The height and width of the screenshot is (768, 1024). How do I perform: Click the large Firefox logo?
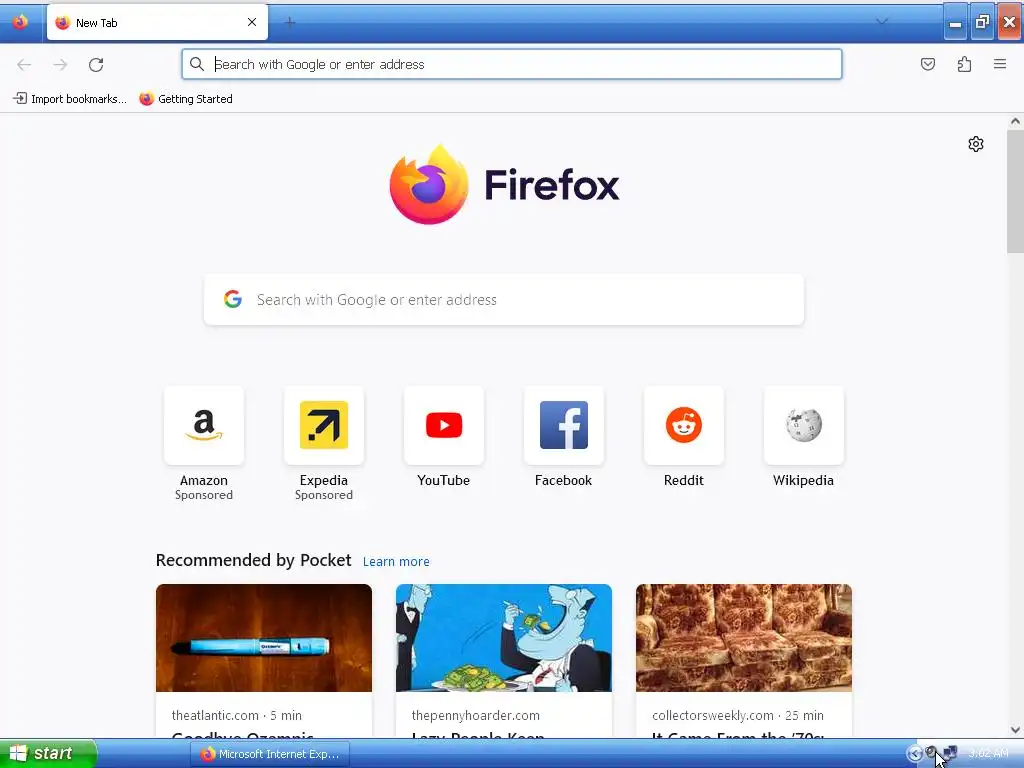click(x=429, y=184)
